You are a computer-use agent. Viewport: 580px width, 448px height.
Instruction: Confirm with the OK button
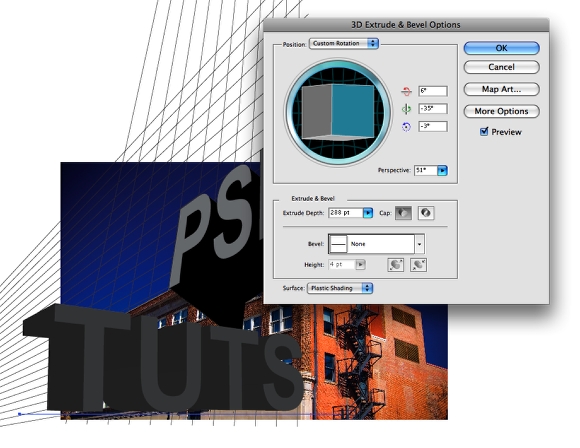pos(501,48)
